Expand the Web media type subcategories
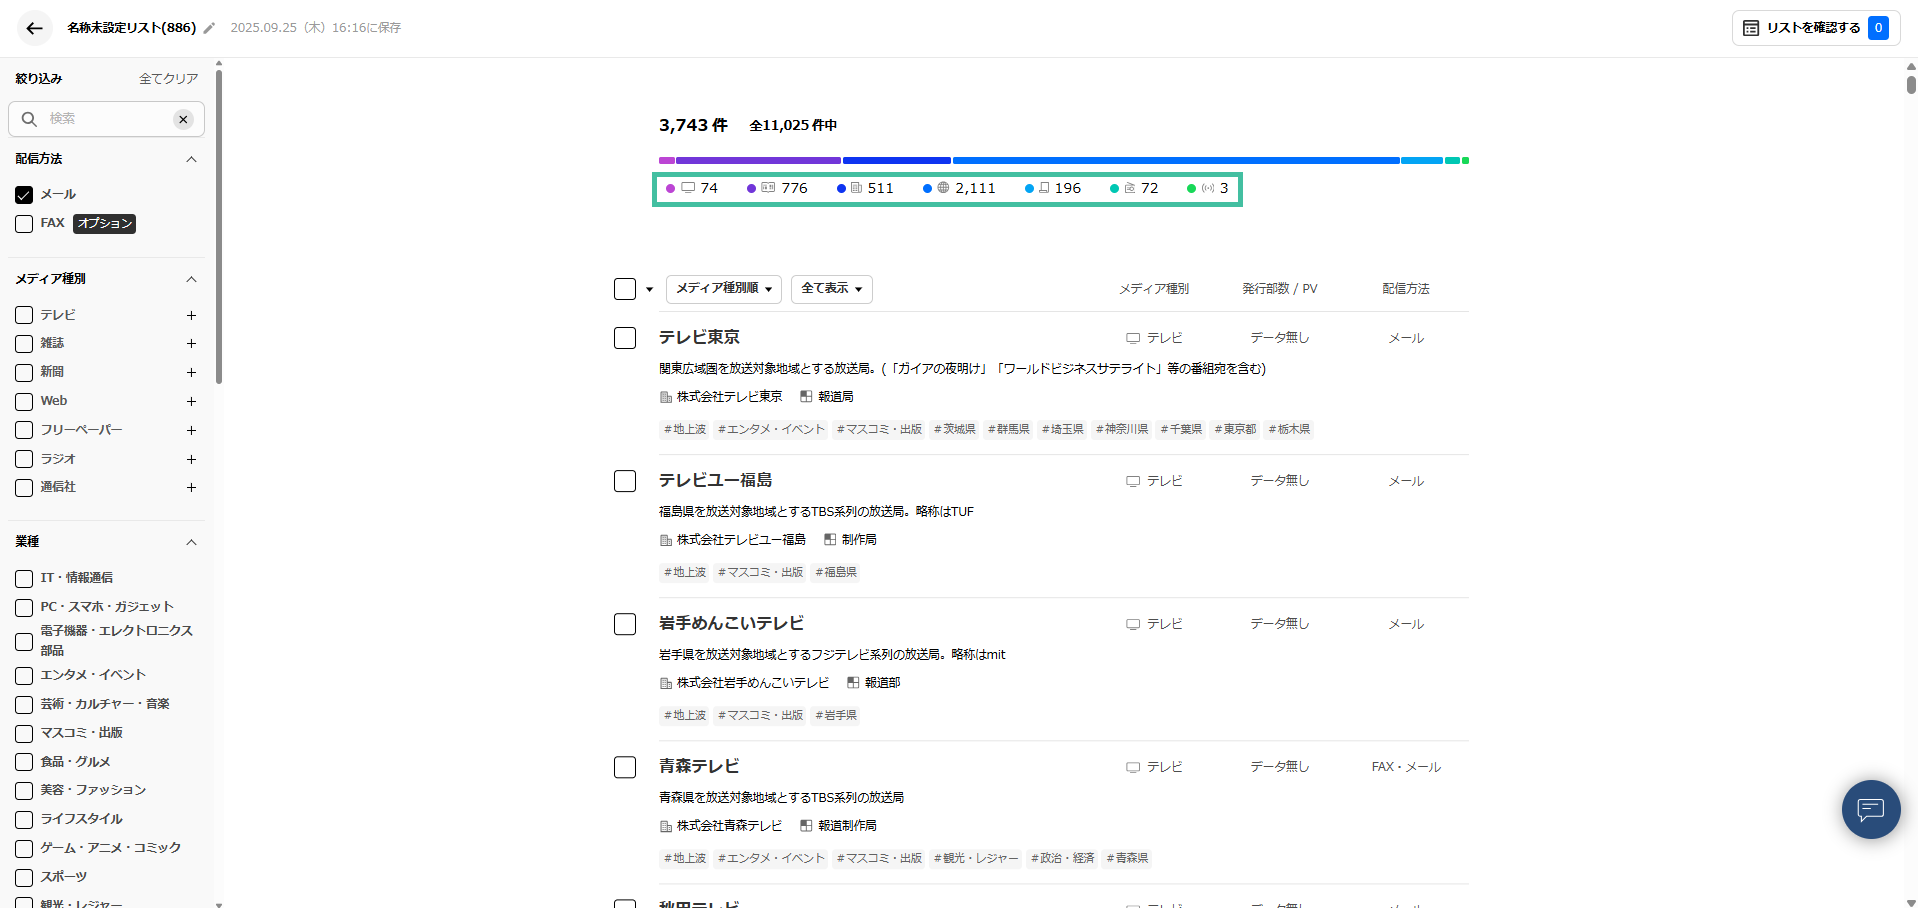The image size is (1918, 908). [191, 401]
